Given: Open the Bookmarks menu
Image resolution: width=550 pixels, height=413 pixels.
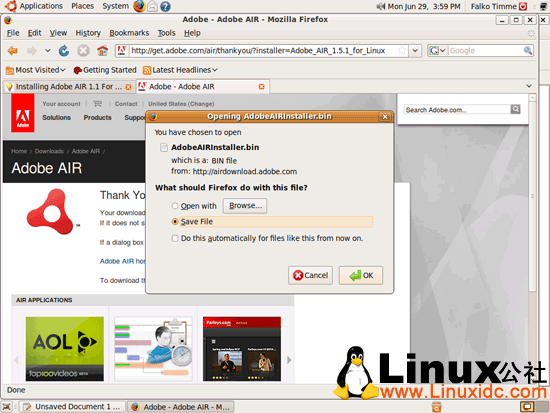Looking at the screenshot, I should [x=129, y=33].
